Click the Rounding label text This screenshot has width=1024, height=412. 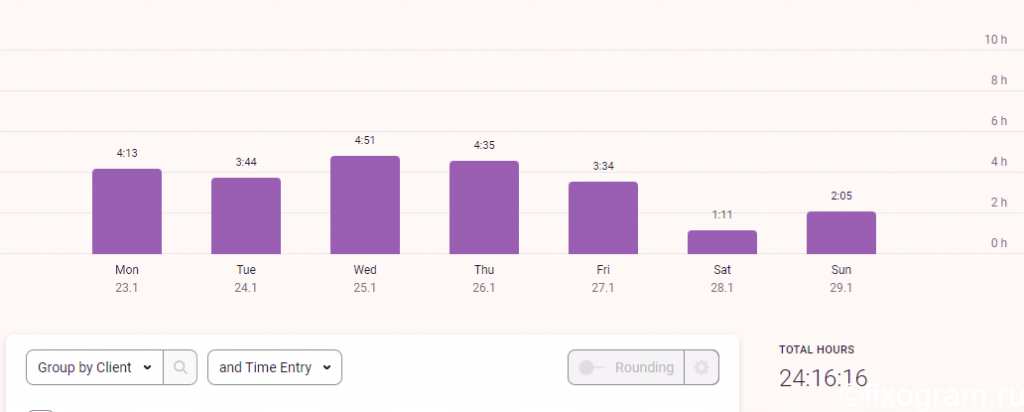click(x=644, y=368)
